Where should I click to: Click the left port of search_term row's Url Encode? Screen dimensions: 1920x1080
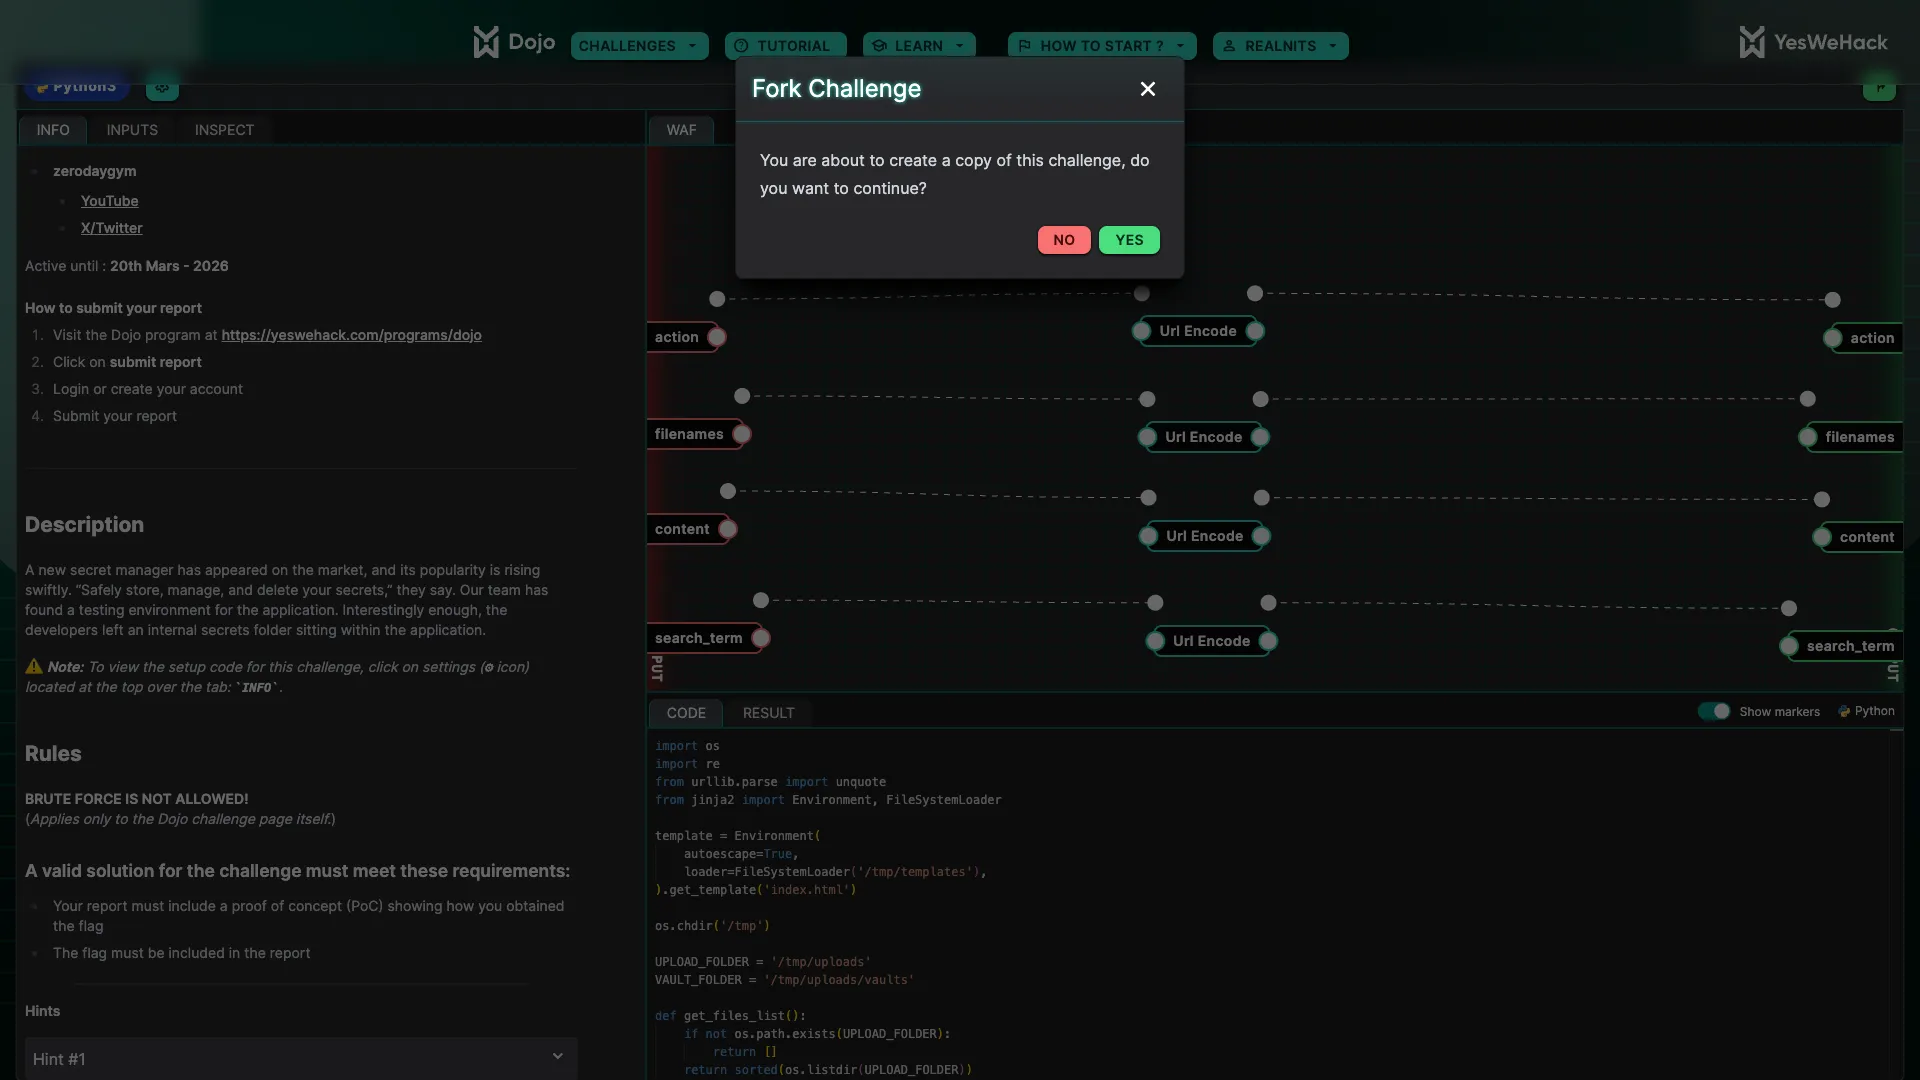[x=1156, y=641]
